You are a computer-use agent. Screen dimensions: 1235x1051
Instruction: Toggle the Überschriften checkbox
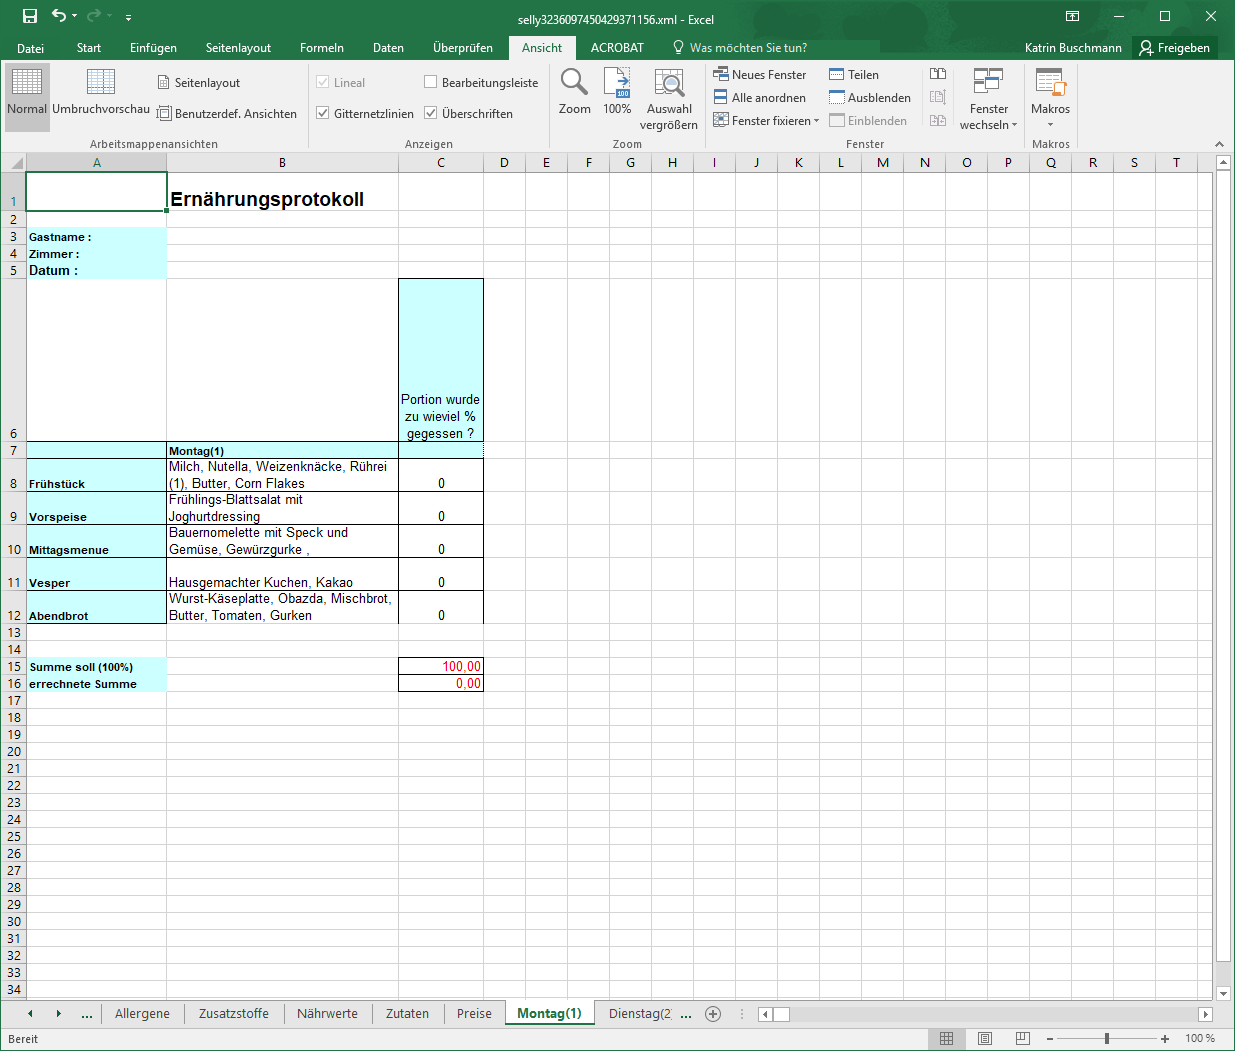click(431, 113)
